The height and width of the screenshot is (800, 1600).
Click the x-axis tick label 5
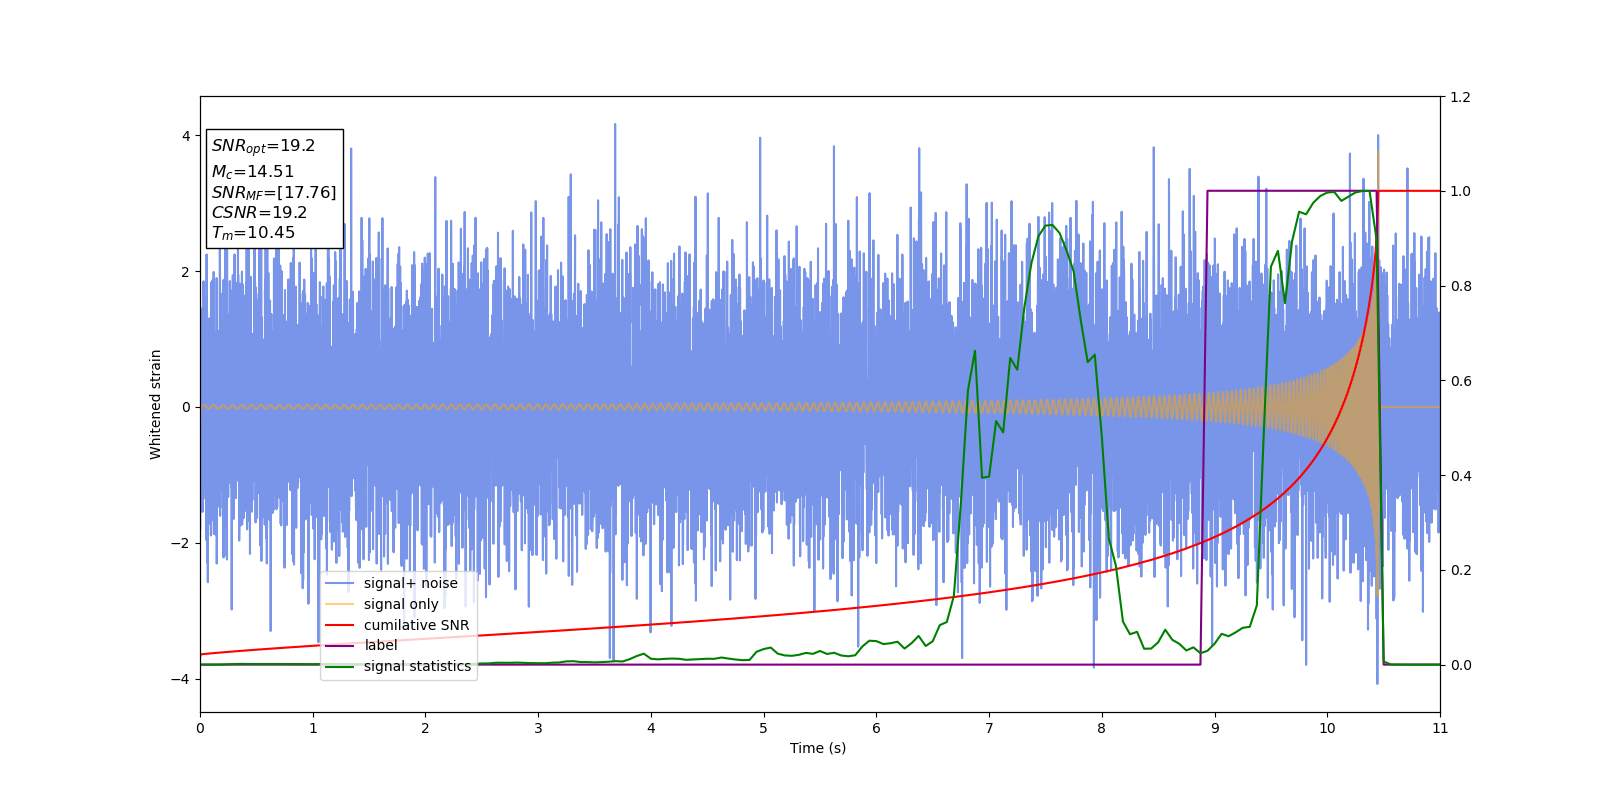(763, 728)
